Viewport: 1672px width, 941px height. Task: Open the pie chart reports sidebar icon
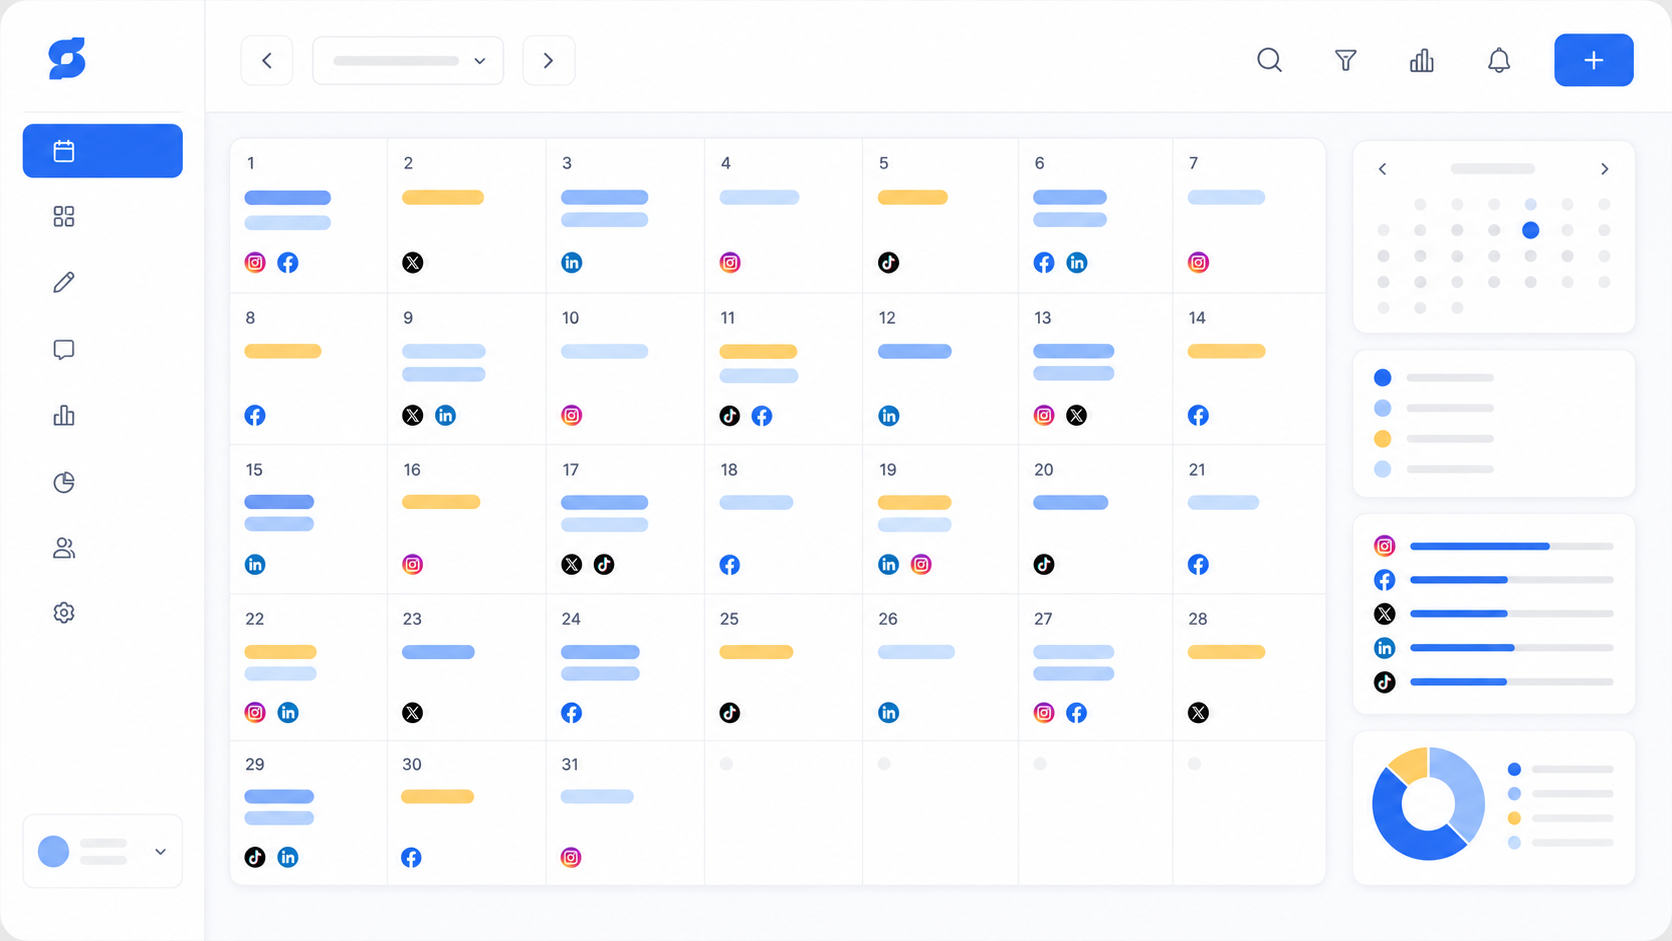(x=64, y=482)
